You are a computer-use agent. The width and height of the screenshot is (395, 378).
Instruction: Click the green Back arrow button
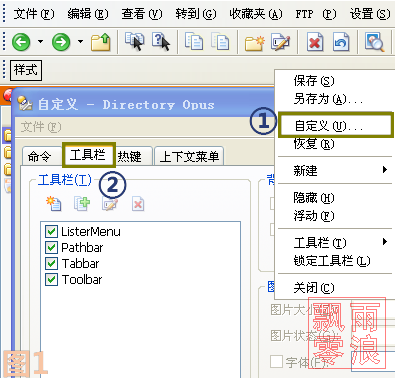tap(21, 42)
